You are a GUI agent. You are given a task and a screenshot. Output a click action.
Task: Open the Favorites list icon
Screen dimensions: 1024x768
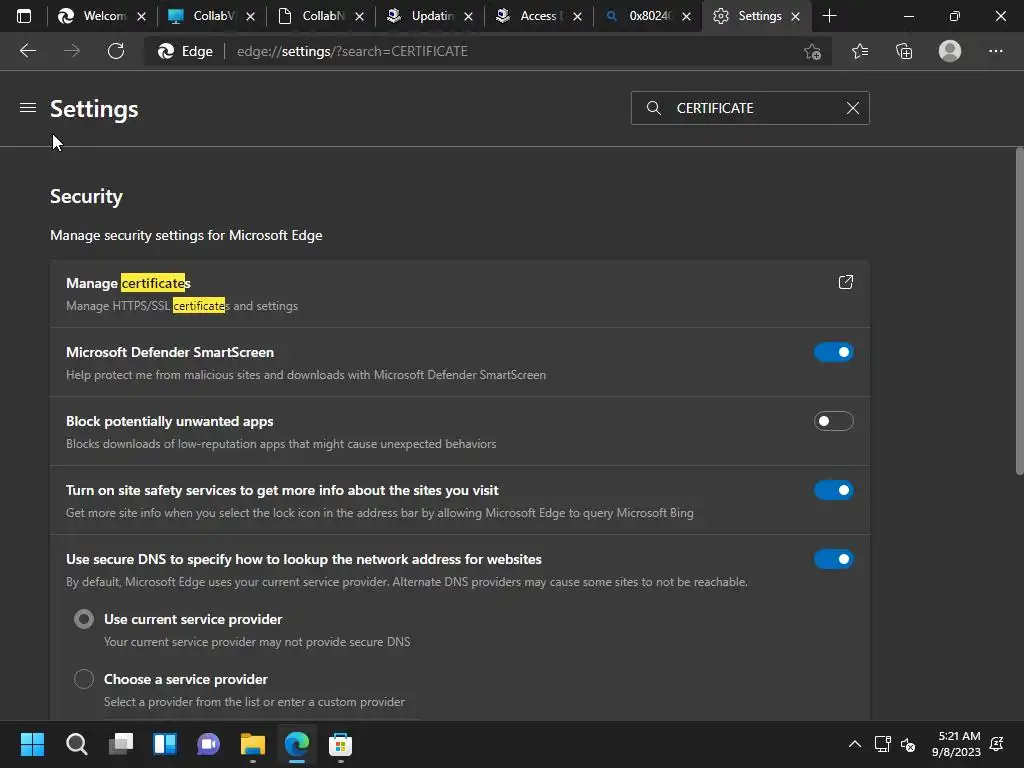tap(860, 51)
